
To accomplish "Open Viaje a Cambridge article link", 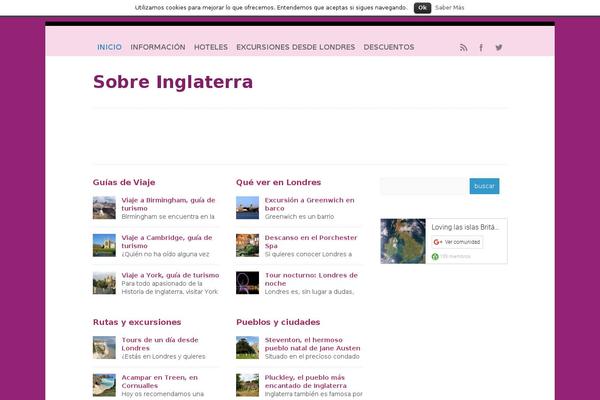I will tap(167, 242).
